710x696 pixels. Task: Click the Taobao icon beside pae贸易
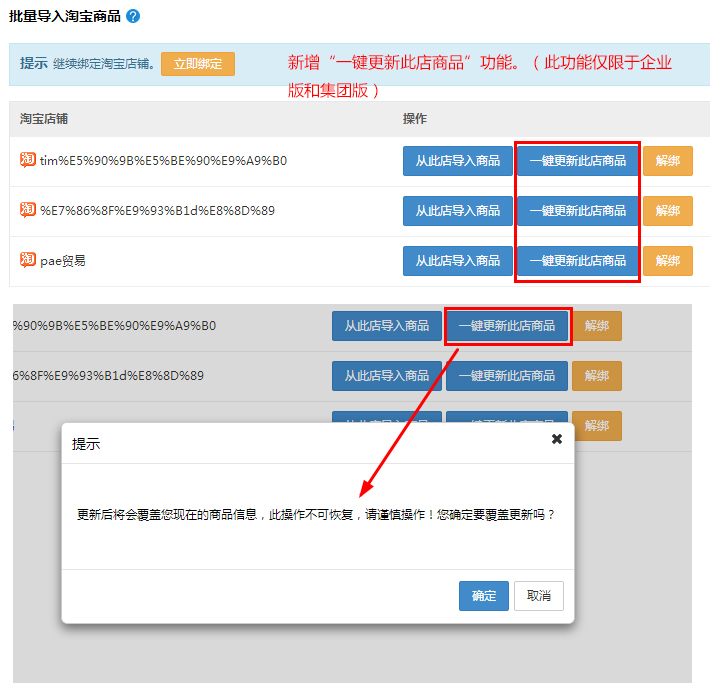pos(28,260)
